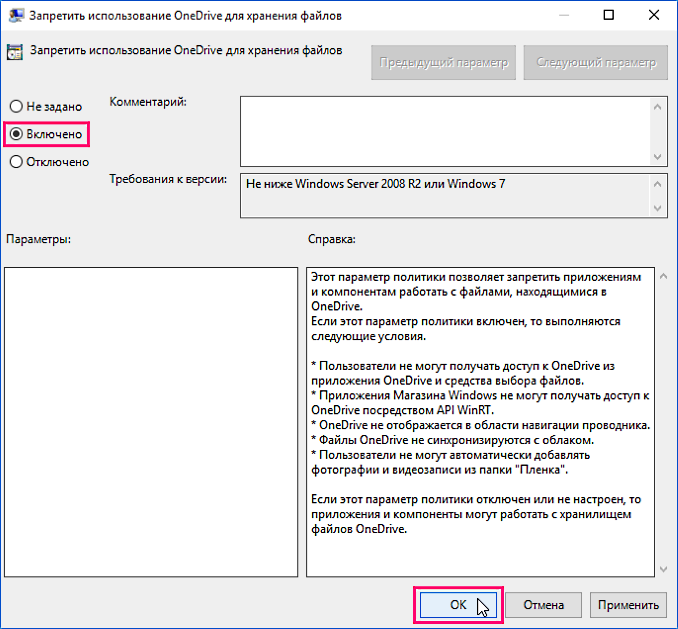The height and width of the screenshot is (629, 678).
Task: Click the policy heading text below title bar
Action: click(186, 51)
